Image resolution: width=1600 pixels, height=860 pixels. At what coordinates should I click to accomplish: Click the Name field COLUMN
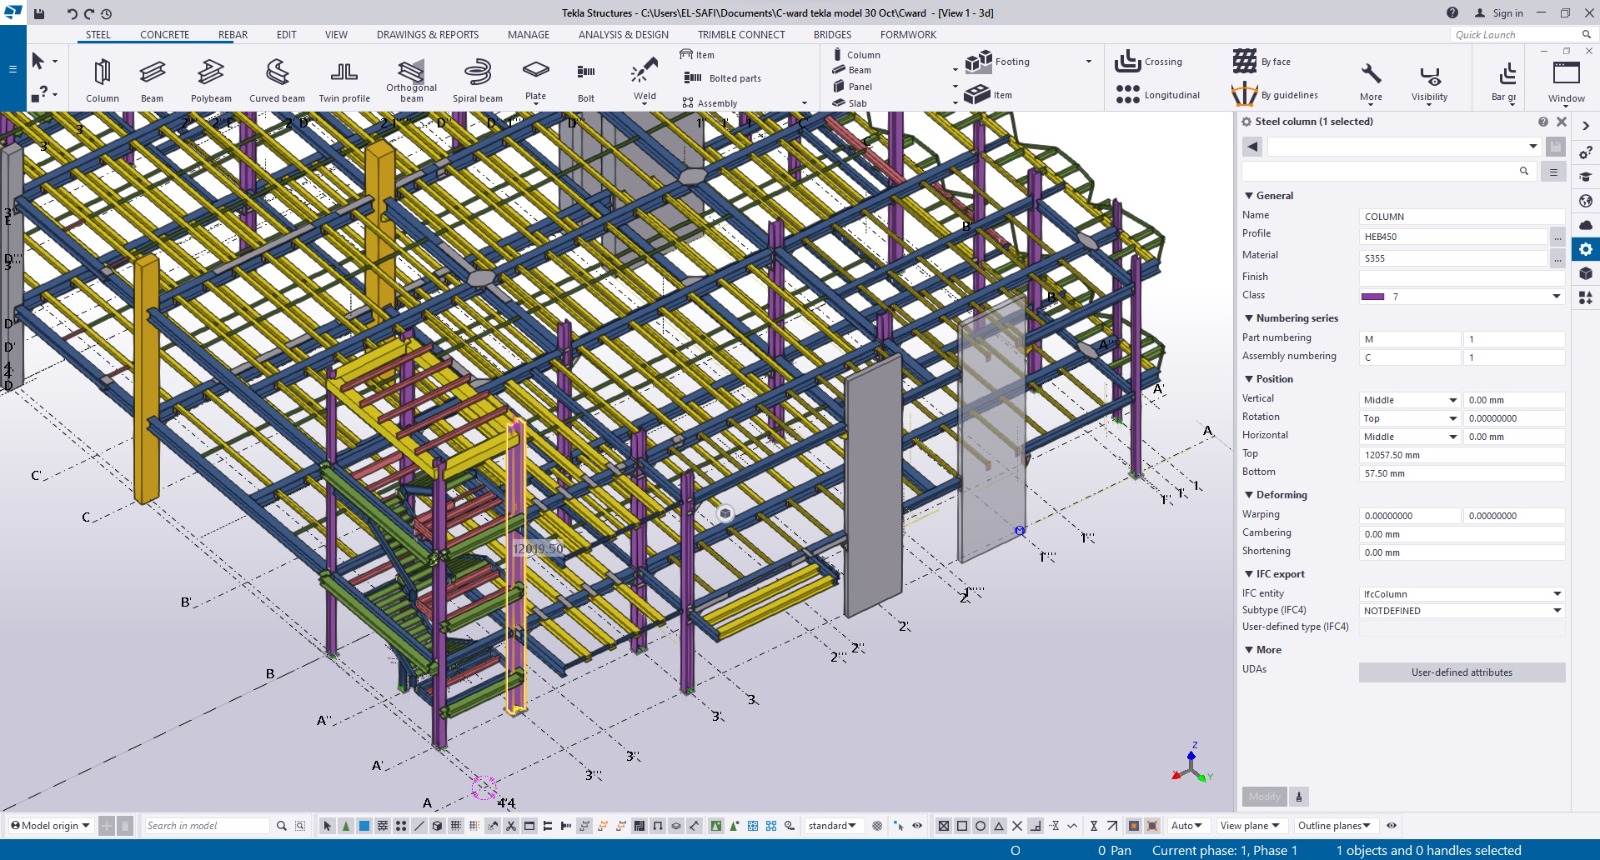pyautogui.click(x=1462, y=217)
